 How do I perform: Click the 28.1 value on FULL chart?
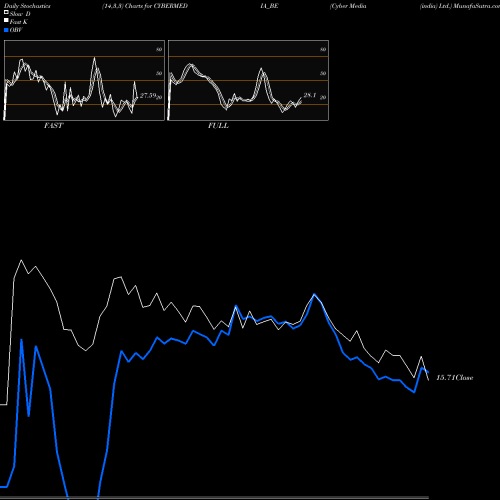click(x=310, y=95)
